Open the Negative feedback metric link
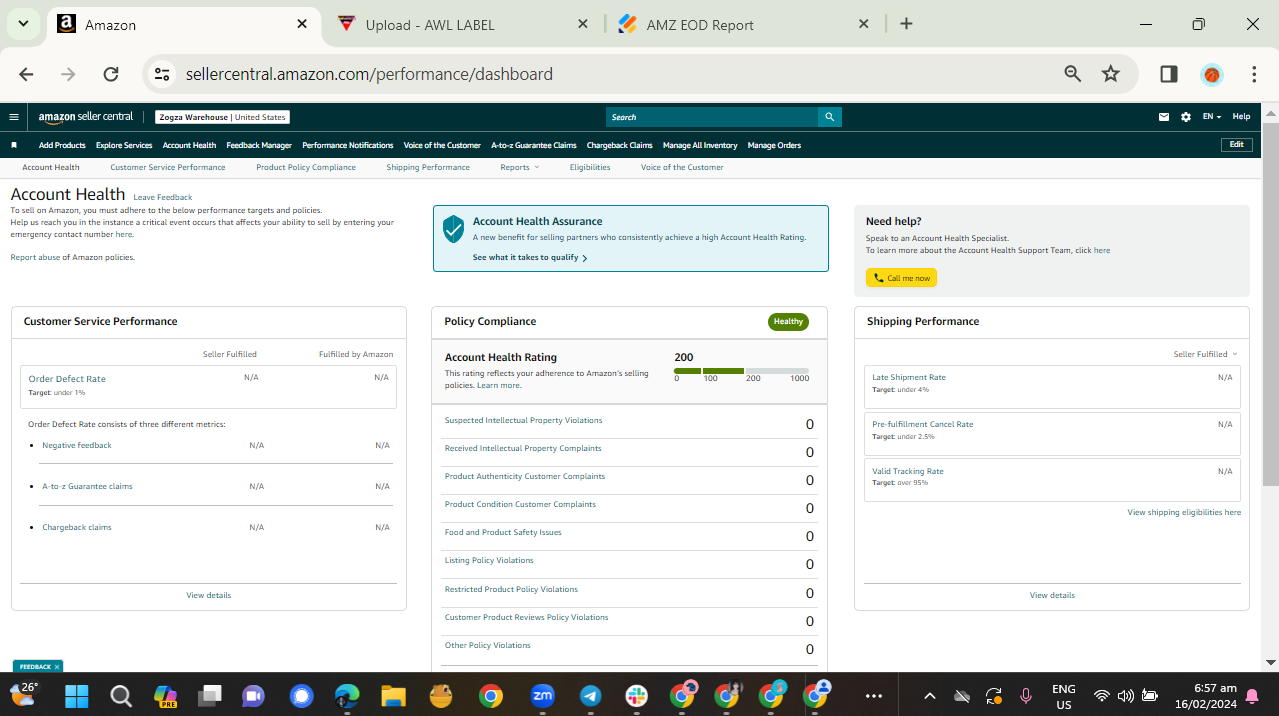1279x716 pixels. (x=77, y=445)
